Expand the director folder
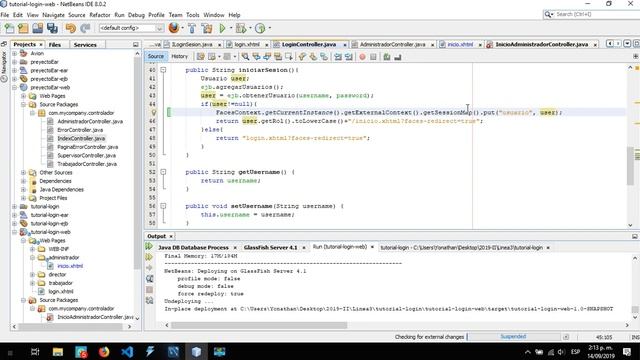 click(33, 274)
